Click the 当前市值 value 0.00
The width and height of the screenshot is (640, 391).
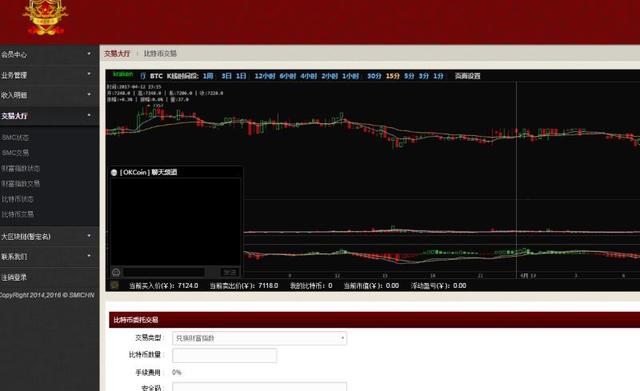click(x=392, y=286)
